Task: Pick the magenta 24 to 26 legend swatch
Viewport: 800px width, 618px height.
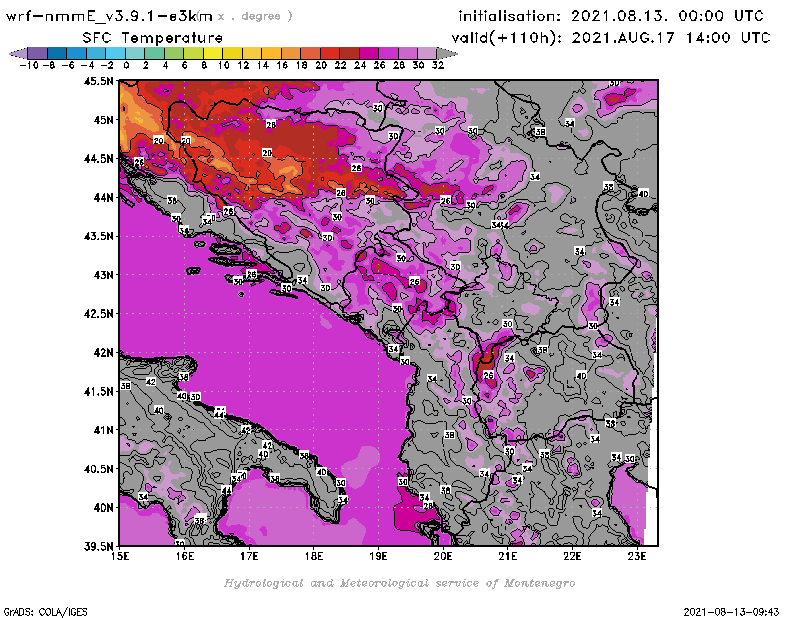Action: (369, 53)
